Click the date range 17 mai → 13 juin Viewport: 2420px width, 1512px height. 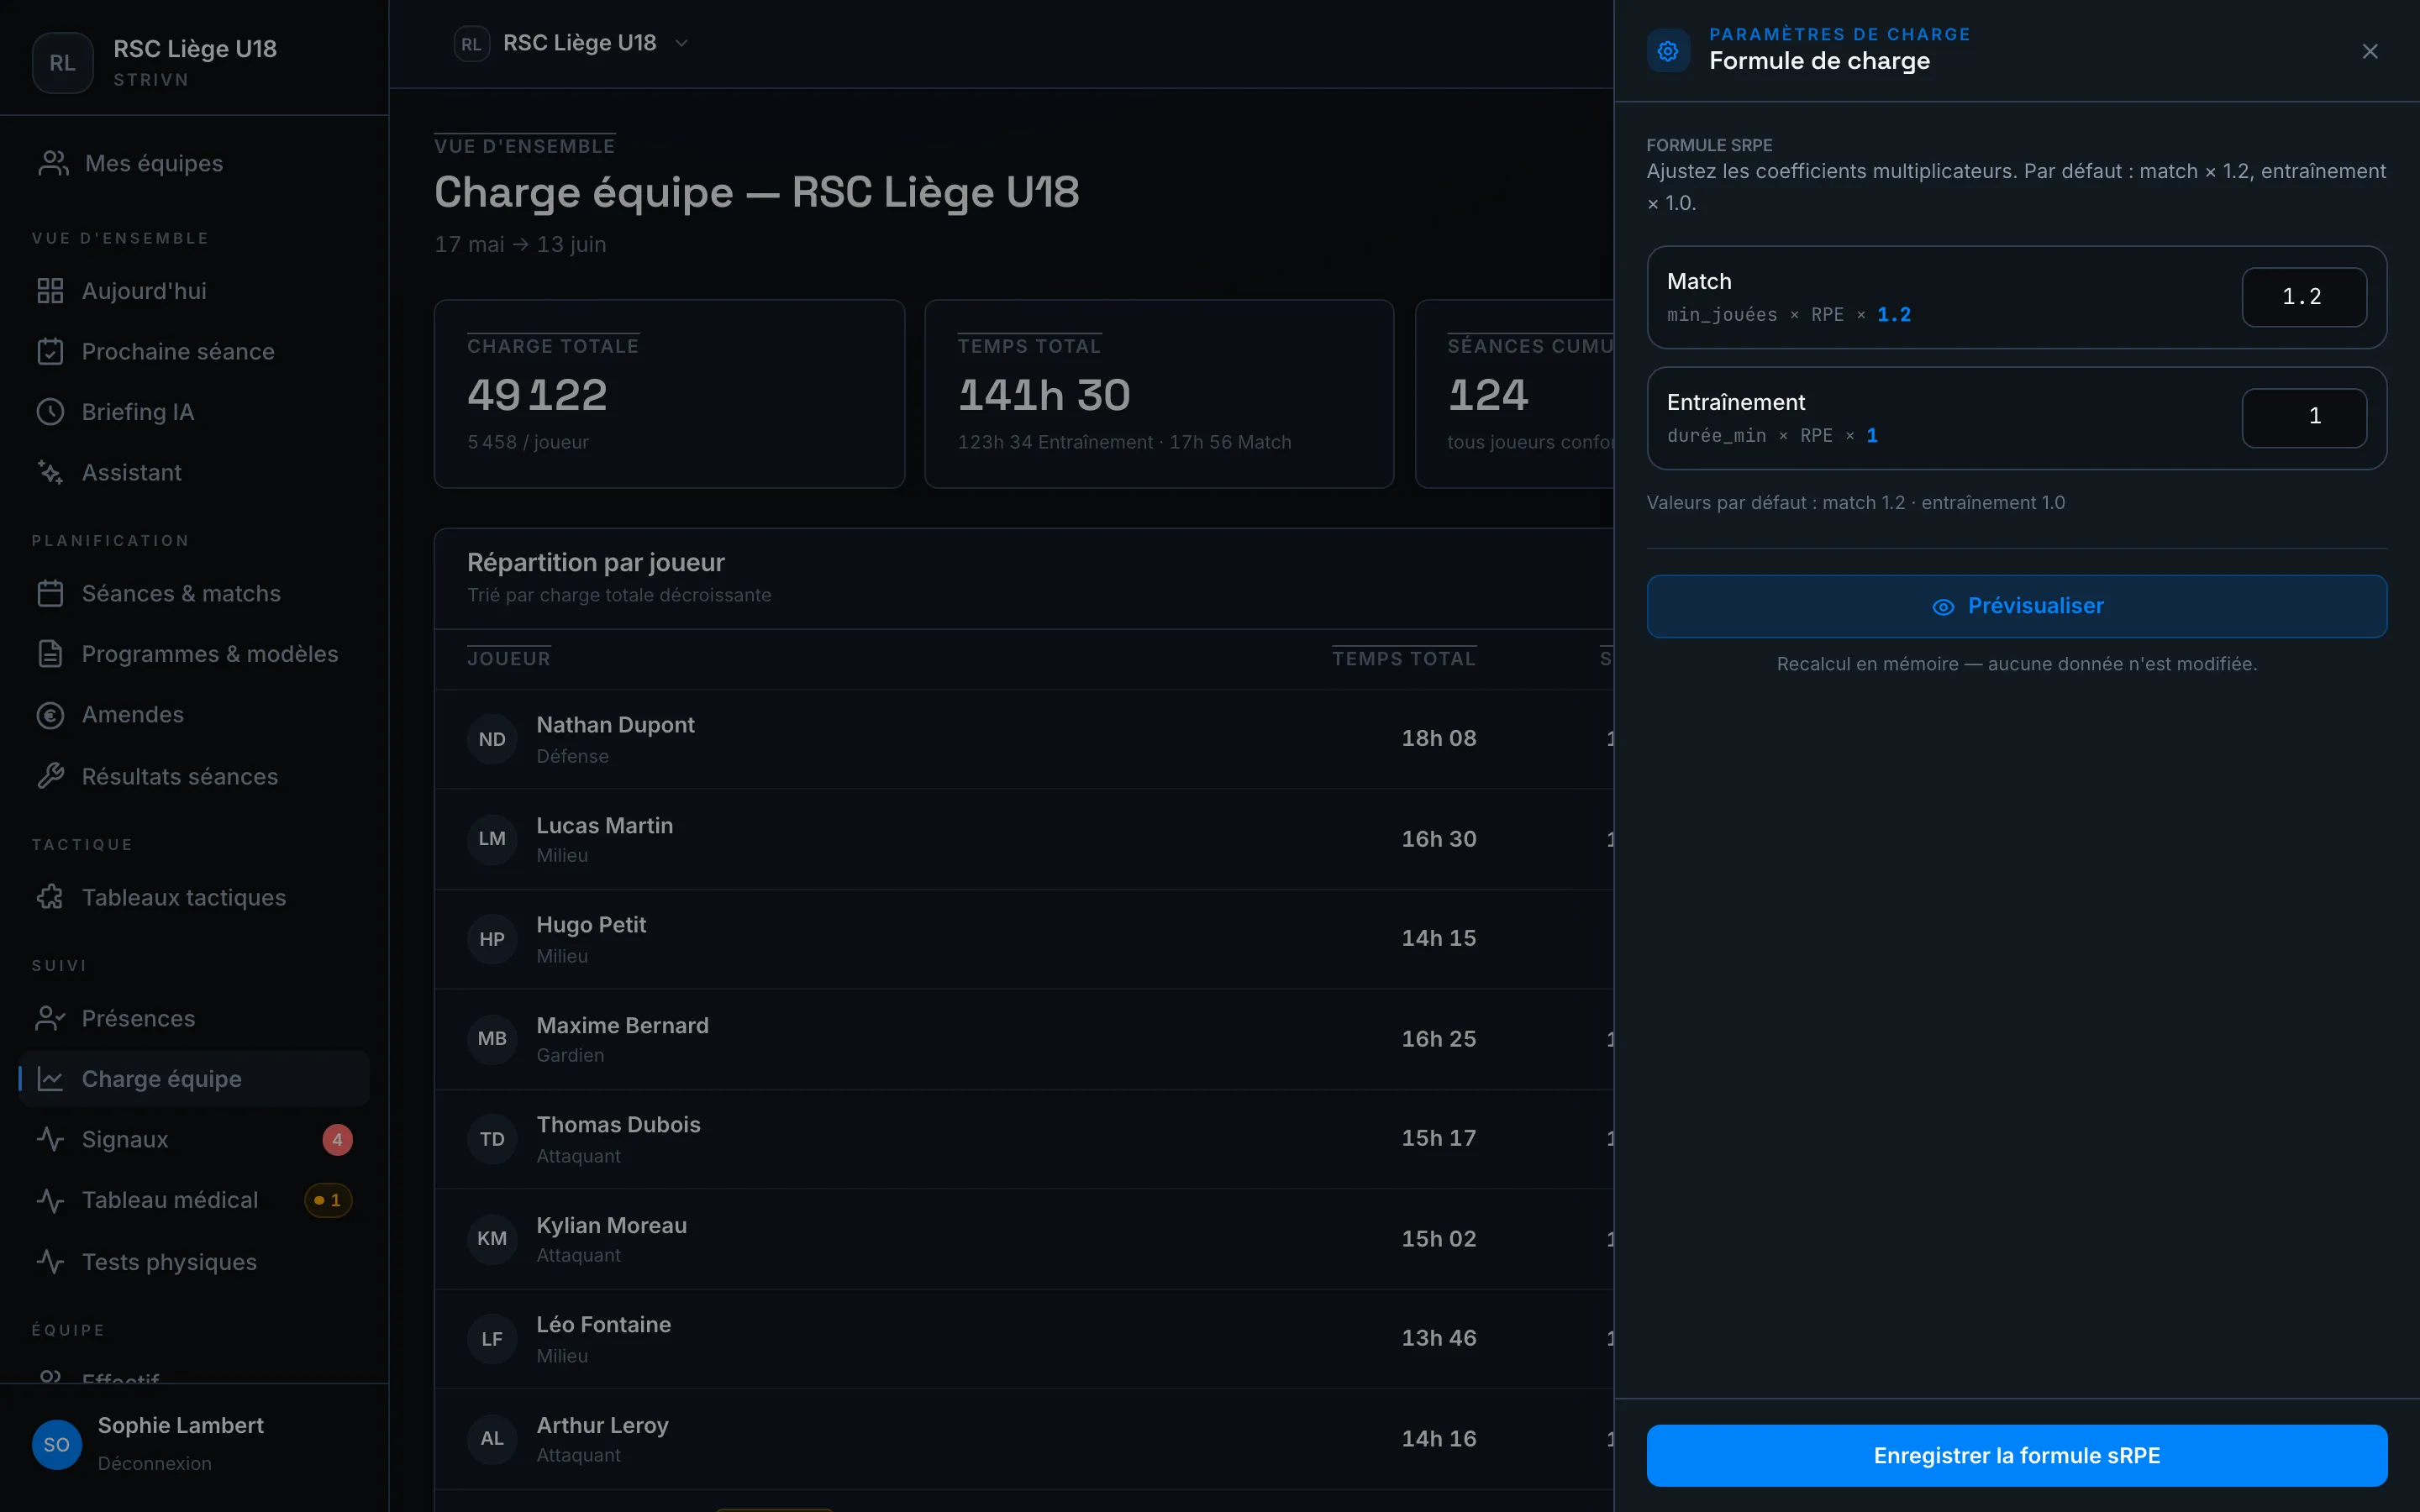pyautogui.click(x=520, y=244)
